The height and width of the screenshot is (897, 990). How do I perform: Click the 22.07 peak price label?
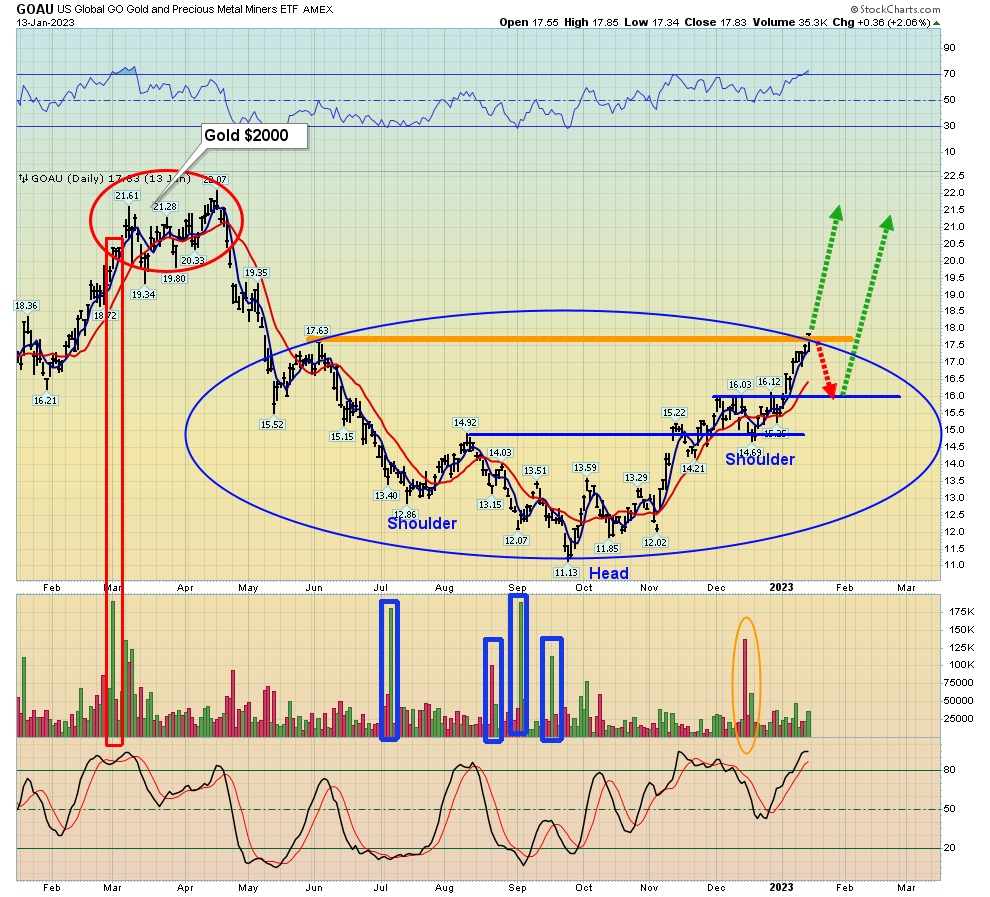click(215, 180)
